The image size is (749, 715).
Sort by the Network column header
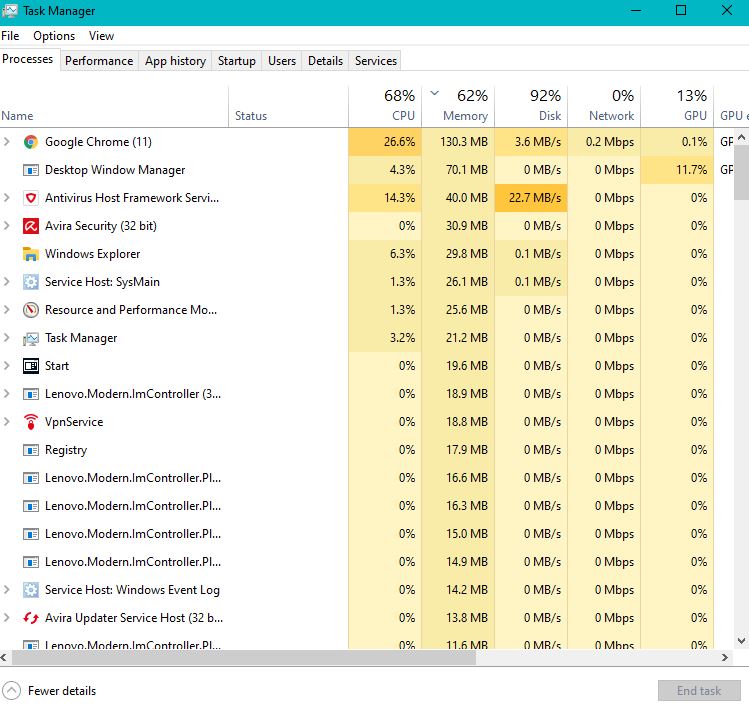pyautogui.click(x=604, y=106)
